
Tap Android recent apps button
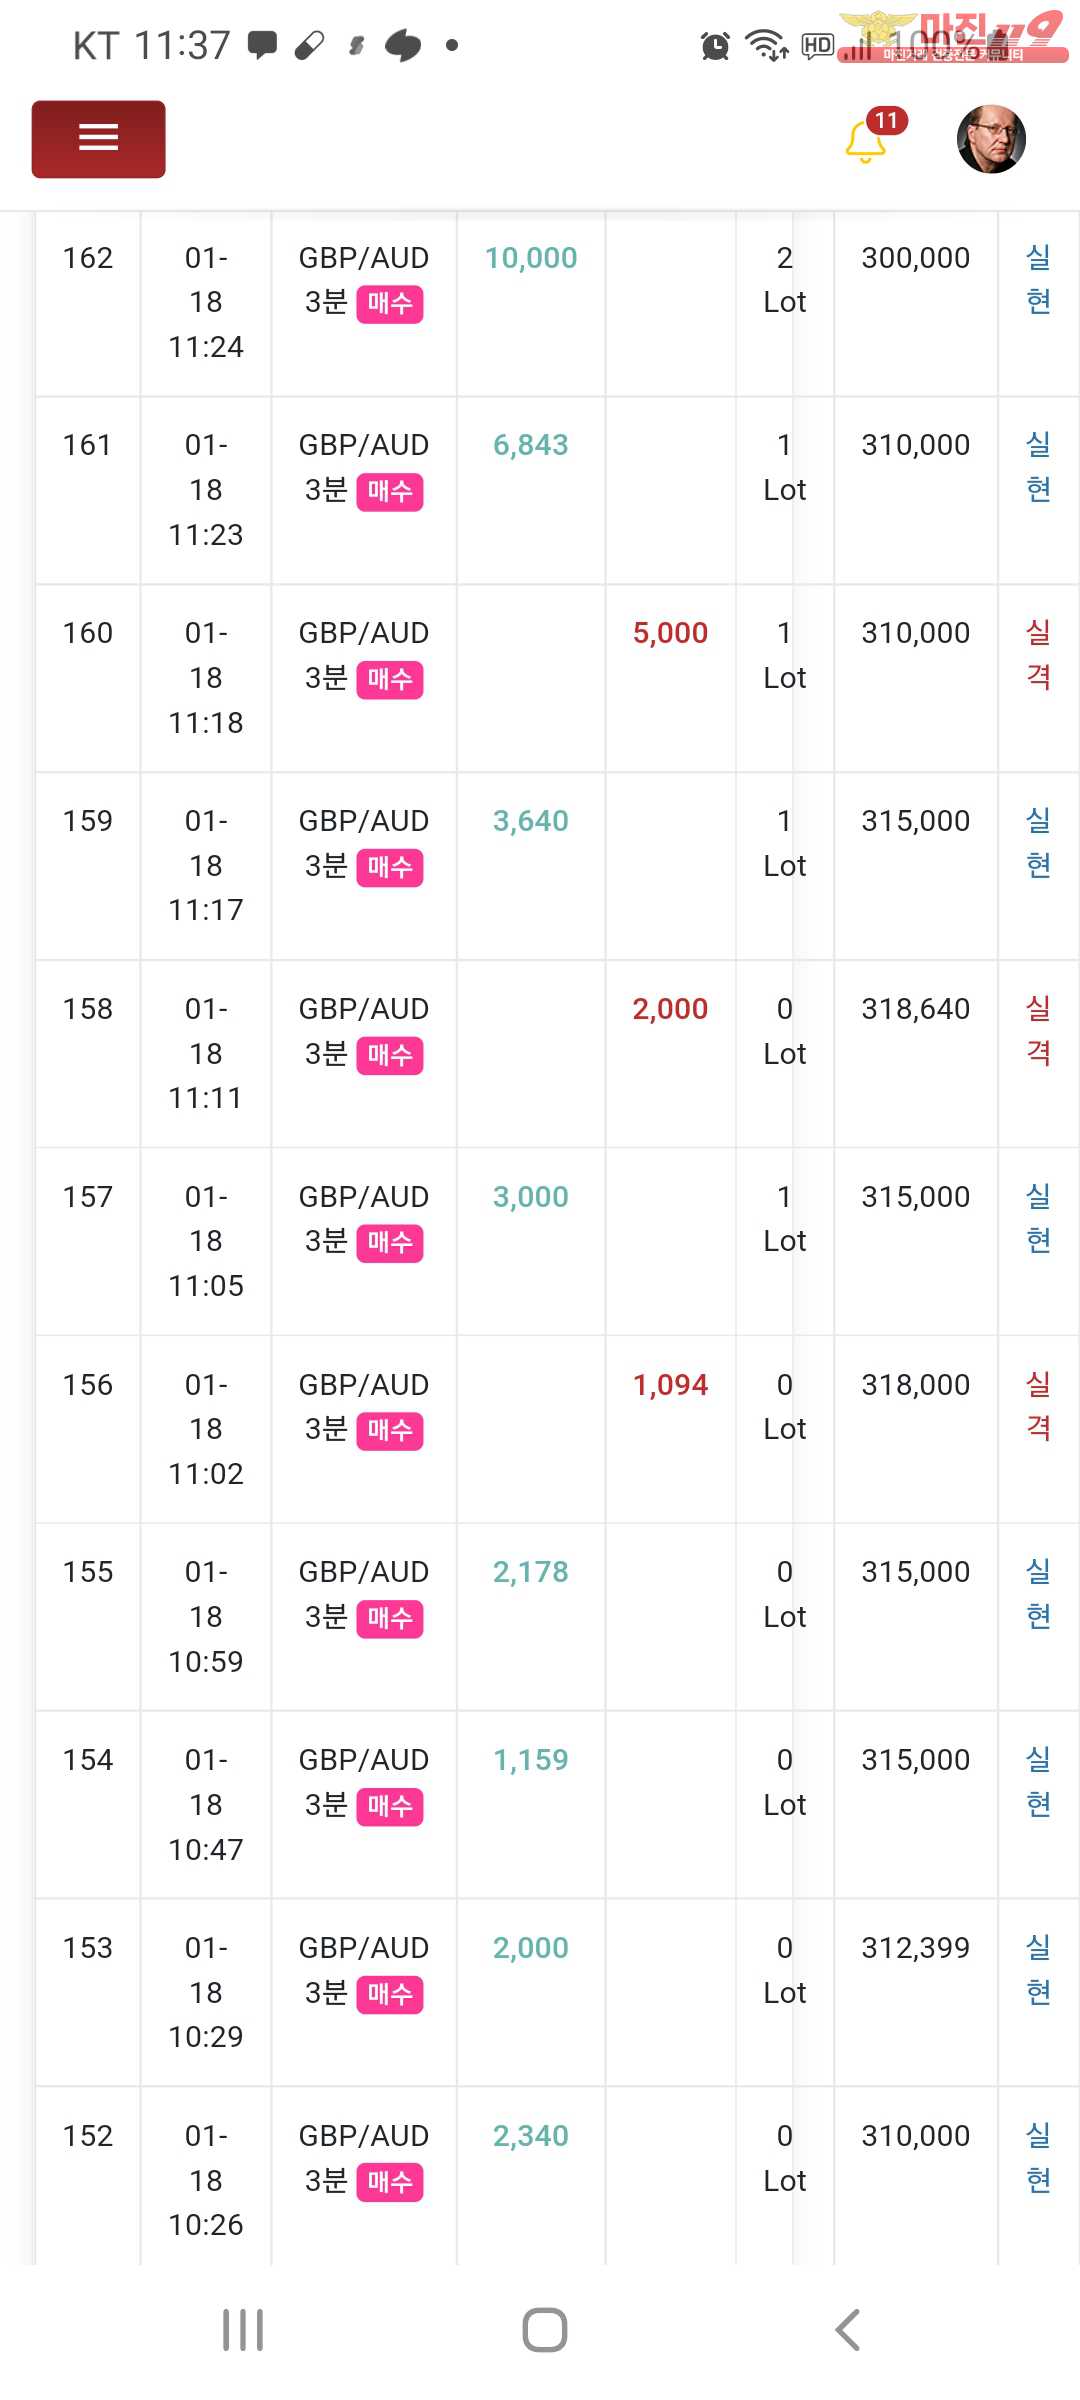[x=243, y=2329]
